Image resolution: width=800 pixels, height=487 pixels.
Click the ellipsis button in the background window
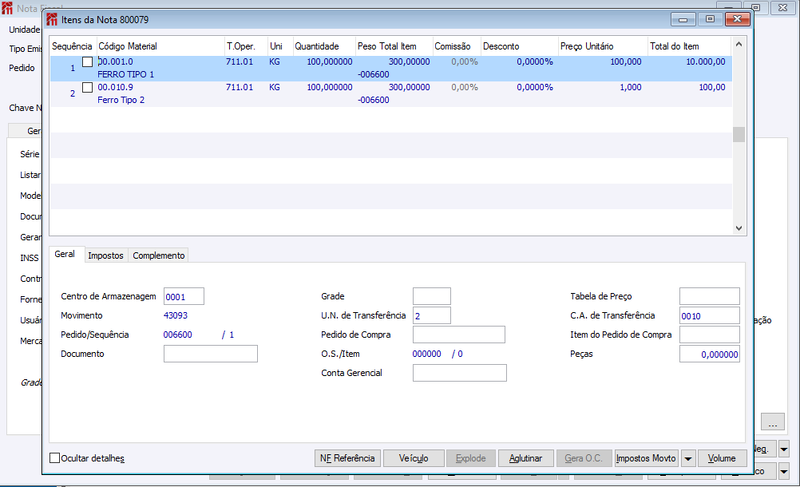(x=773, y=422)
